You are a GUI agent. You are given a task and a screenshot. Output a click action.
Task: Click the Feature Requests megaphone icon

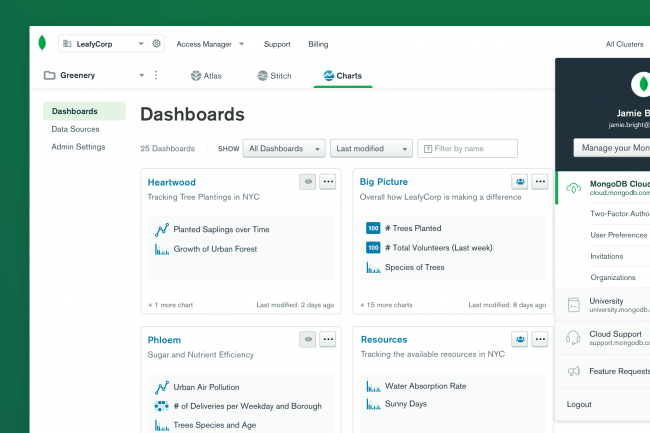[573, 371]
